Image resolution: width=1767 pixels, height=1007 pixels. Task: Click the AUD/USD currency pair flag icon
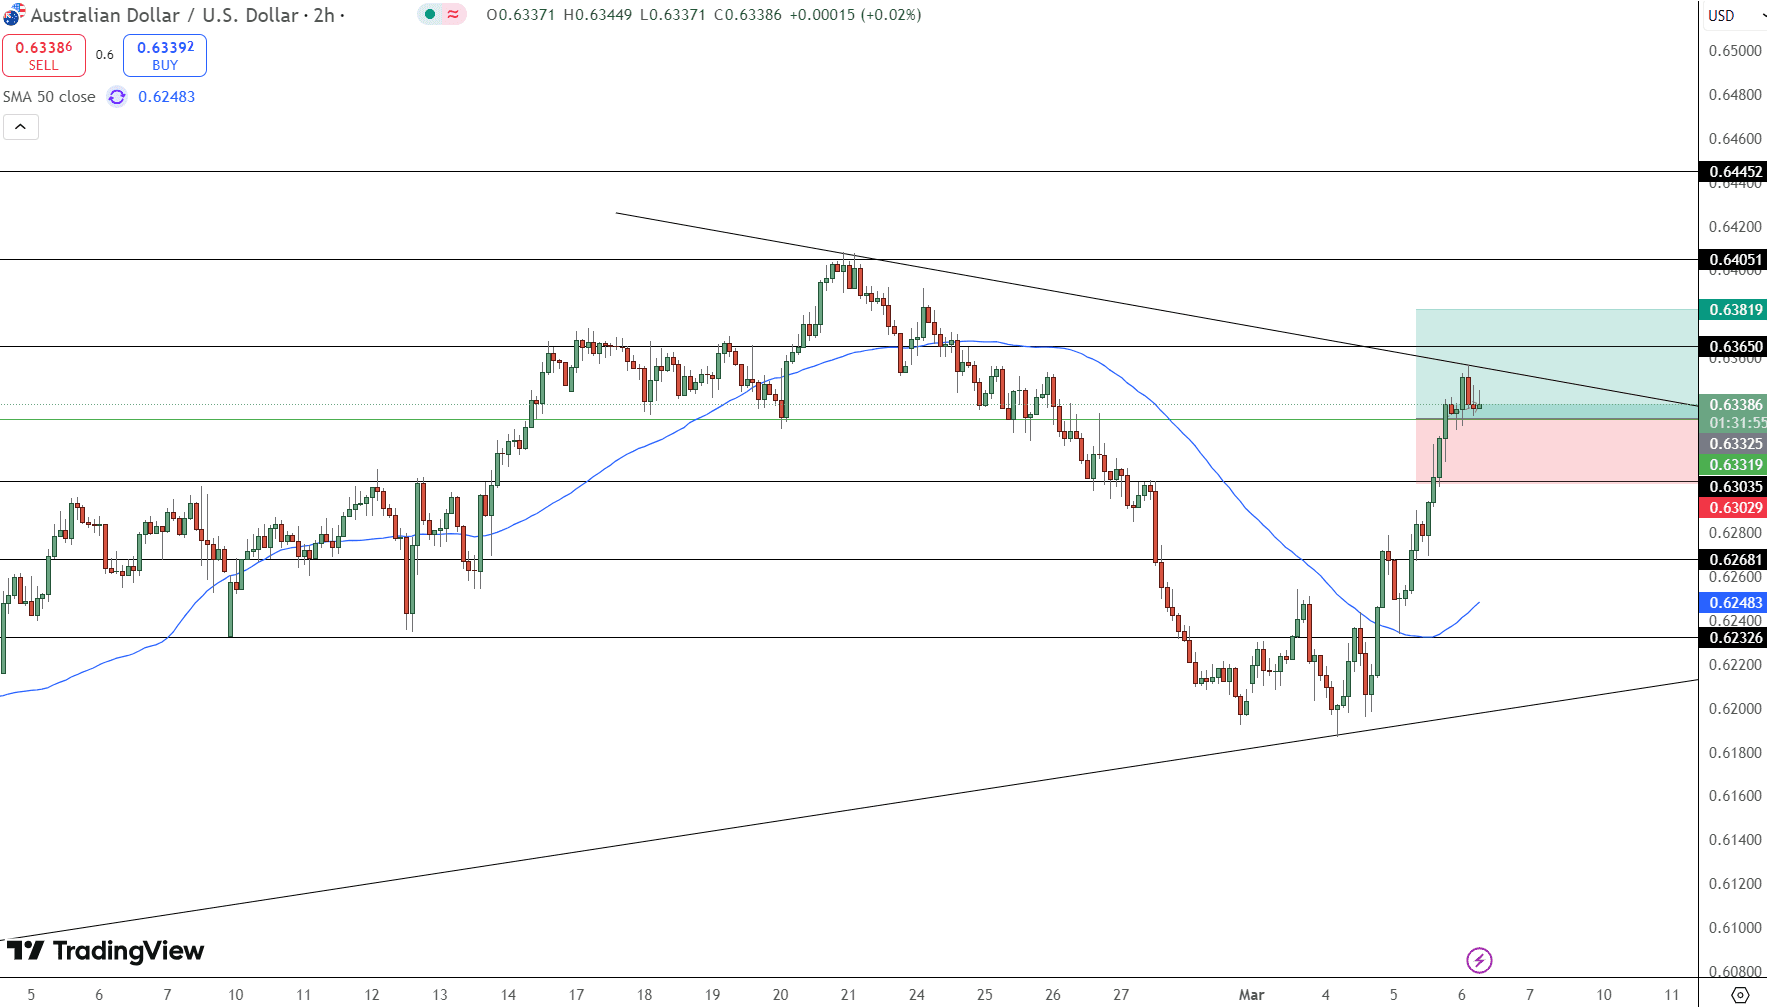pos(14,15)
